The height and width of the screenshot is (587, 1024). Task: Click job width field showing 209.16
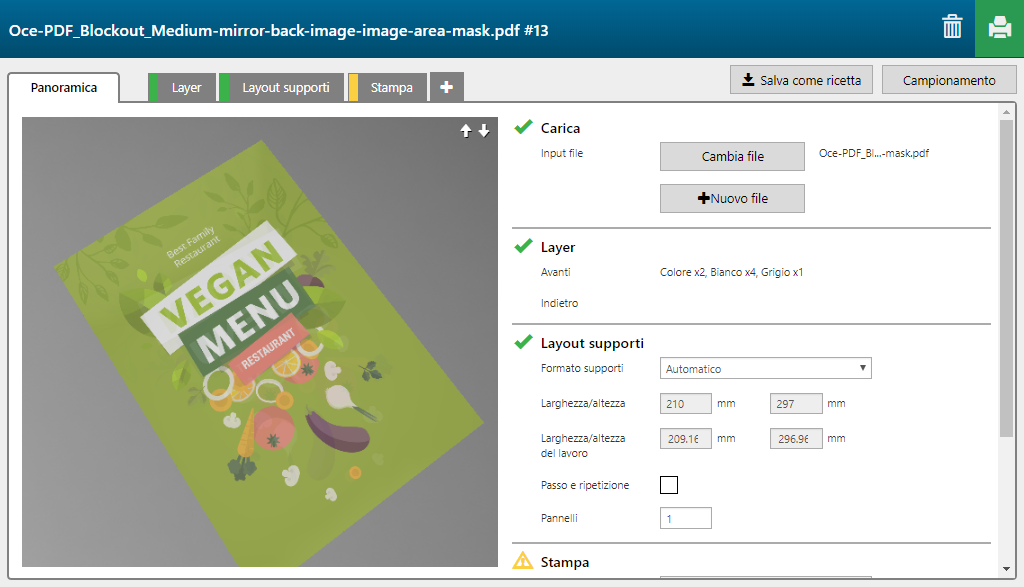686,439
